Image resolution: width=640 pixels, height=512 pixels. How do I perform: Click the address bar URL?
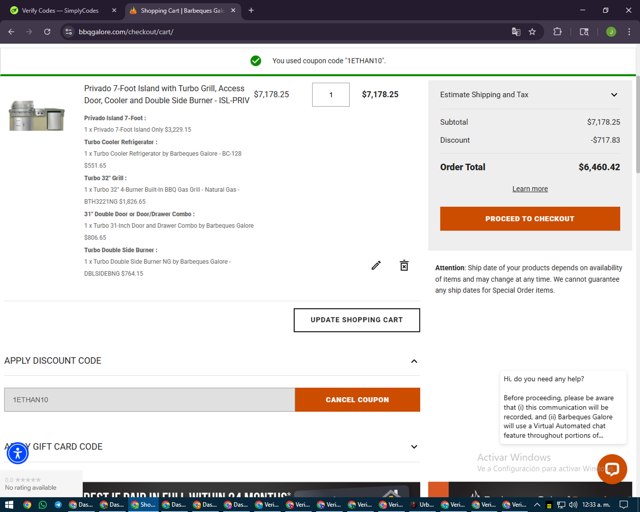coord(126,32)
